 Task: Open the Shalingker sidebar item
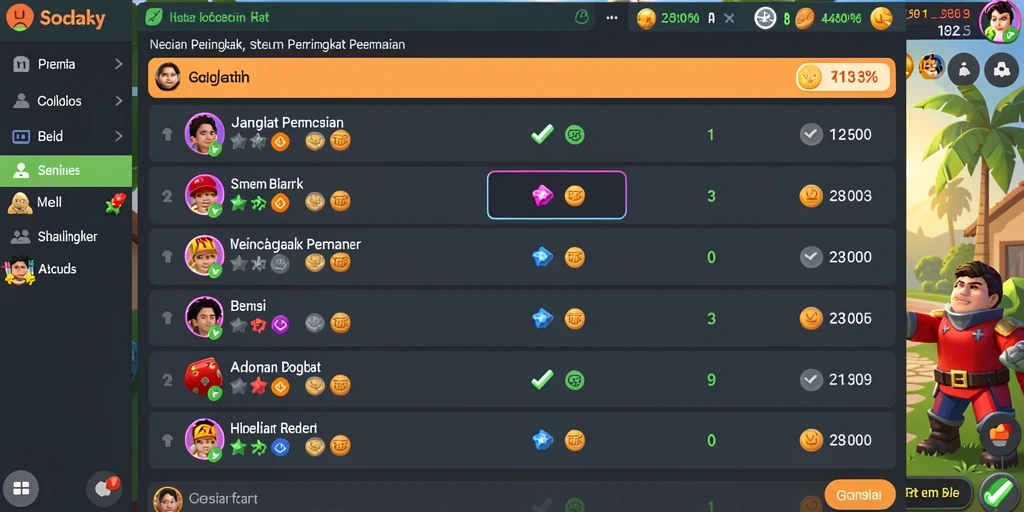click(x=66, y=236)
